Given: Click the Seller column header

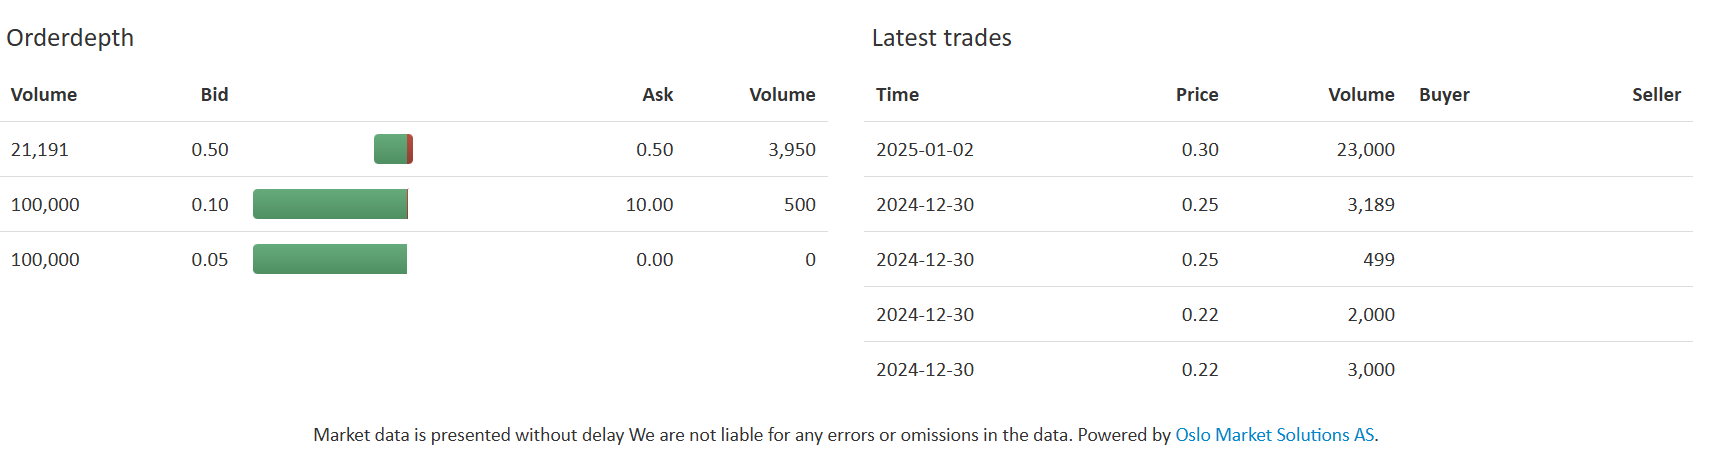Looking at the screenshot, I should [x=1656, y=95].
